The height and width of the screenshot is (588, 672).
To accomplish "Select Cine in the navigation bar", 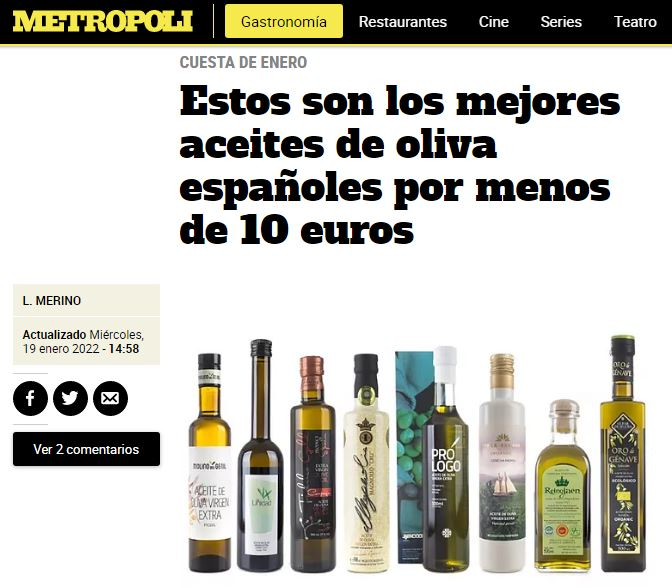I will point(494,21).
